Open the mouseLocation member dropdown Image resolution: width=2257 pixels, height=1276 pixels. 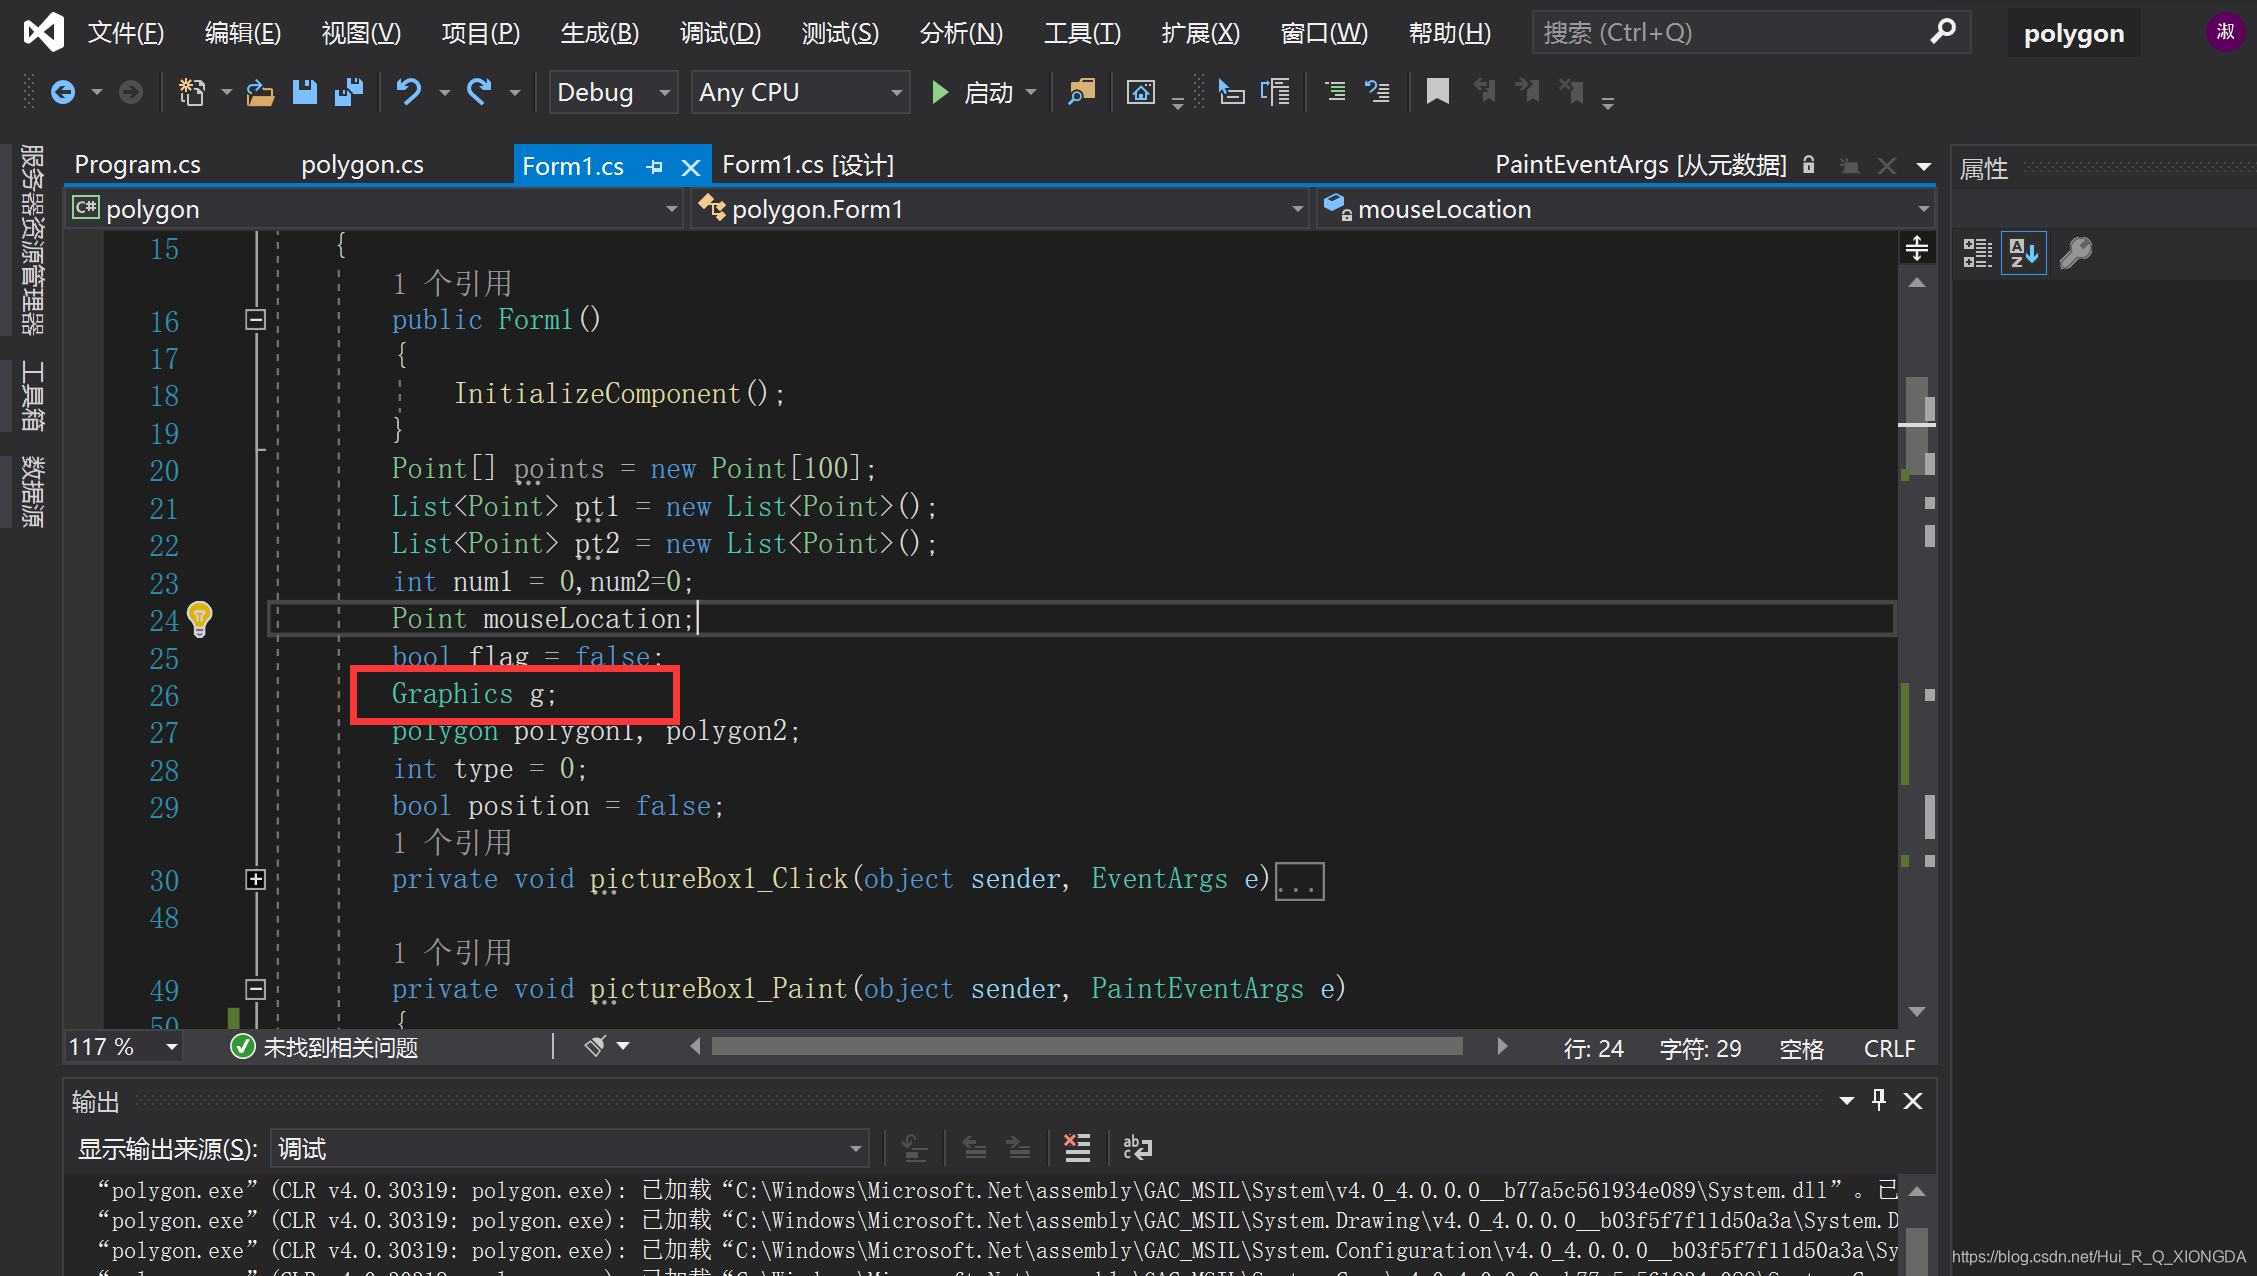click(x=1626, y=209)
